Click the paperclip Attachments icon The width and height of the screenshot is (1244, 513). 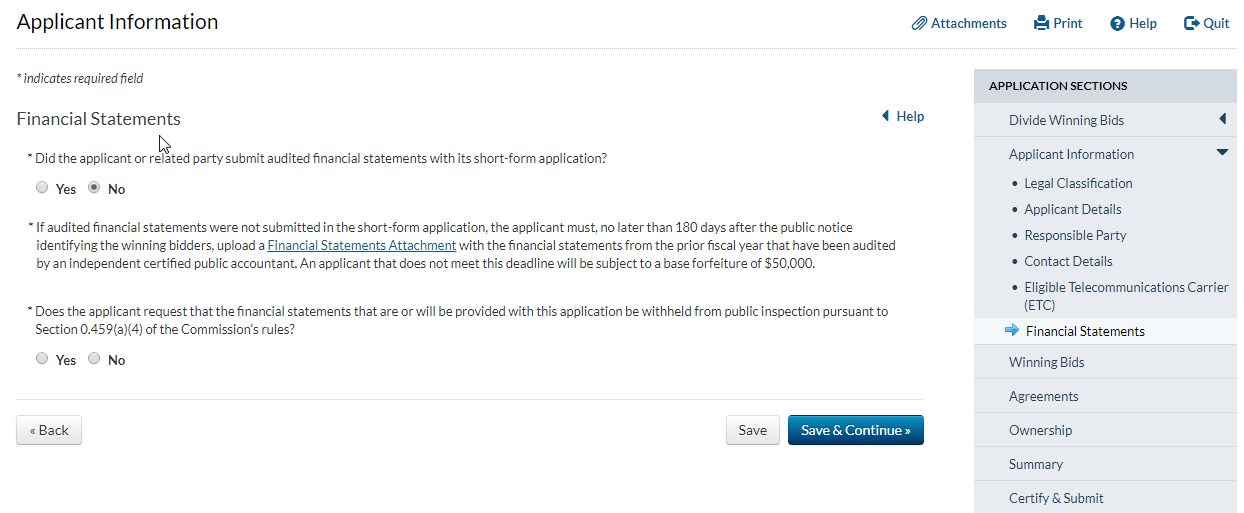919,23
